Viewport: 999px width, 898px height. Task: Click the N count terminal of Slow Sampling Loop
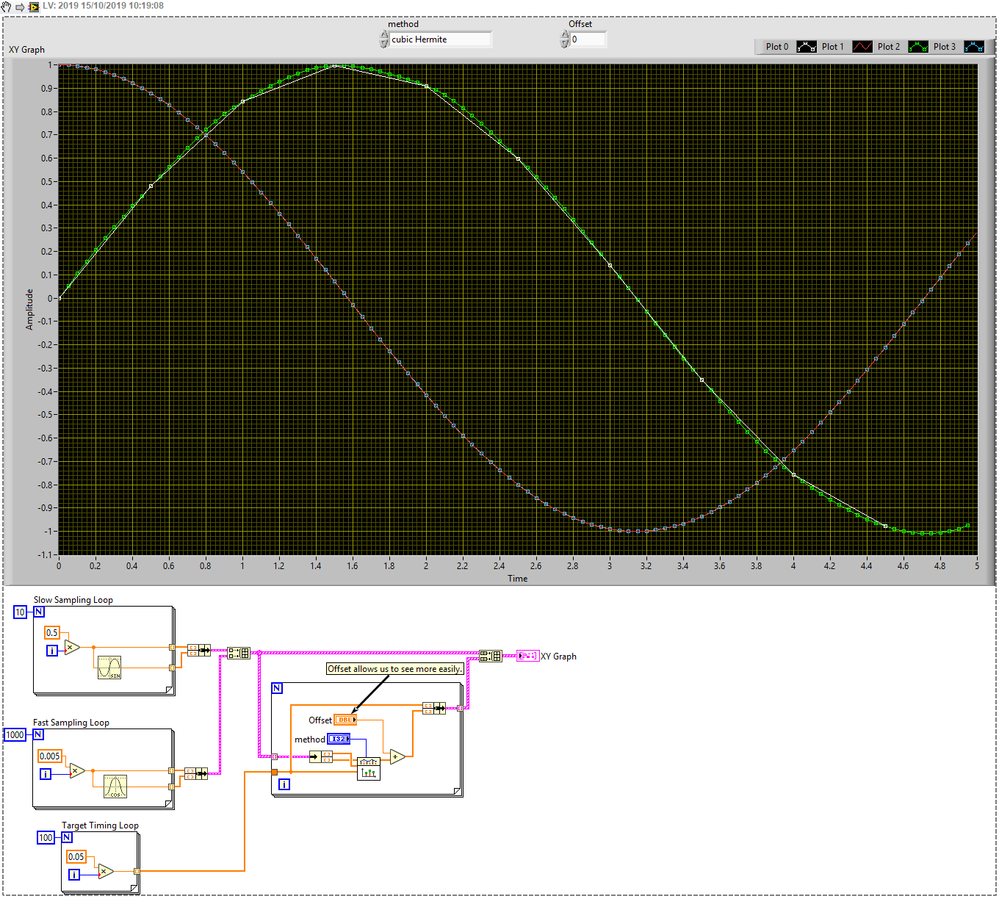pos(39,612)
